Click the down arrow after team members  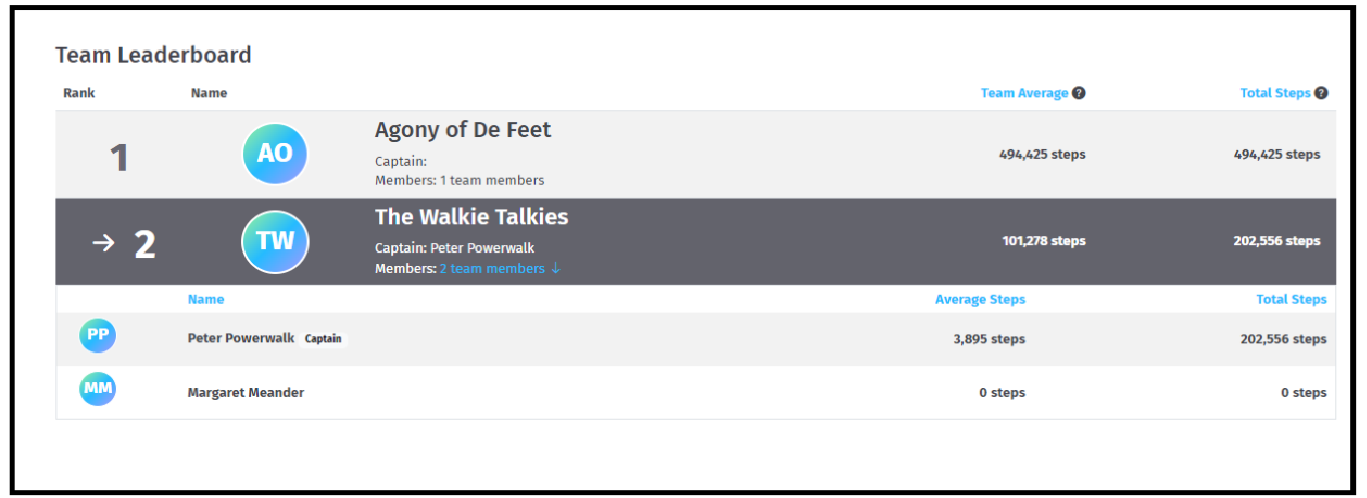click(556, 269)
